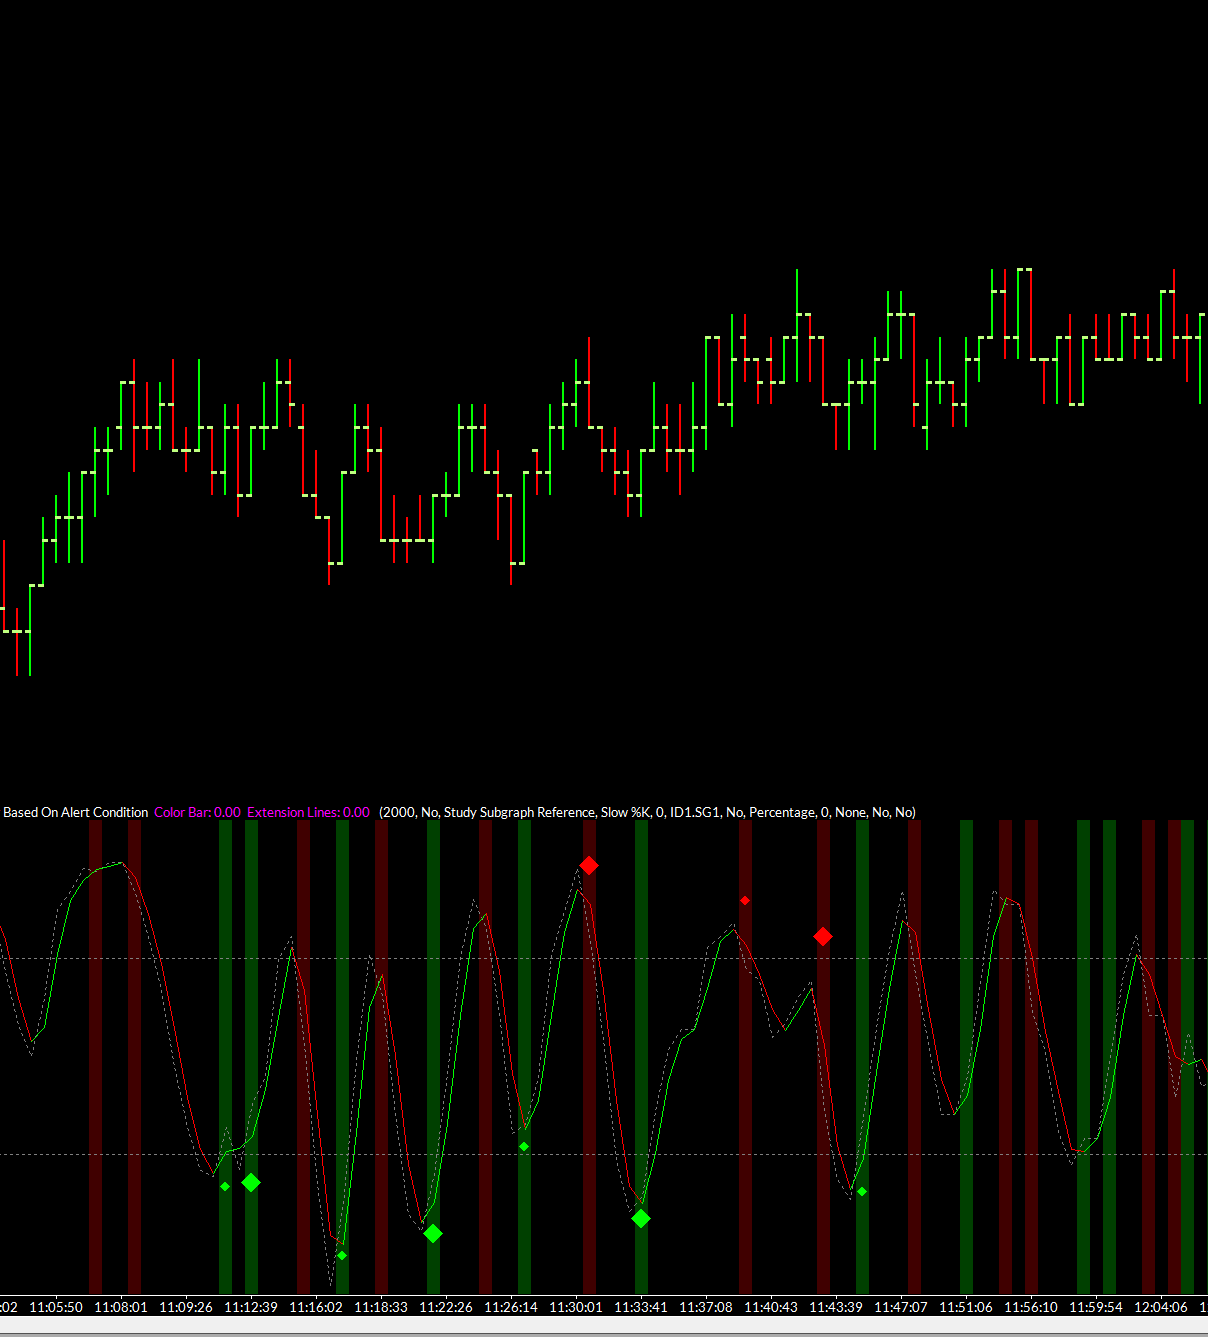Click the study input parameters text starting '(2000, No'
1208x1337 pixels.
pos(647,812)
